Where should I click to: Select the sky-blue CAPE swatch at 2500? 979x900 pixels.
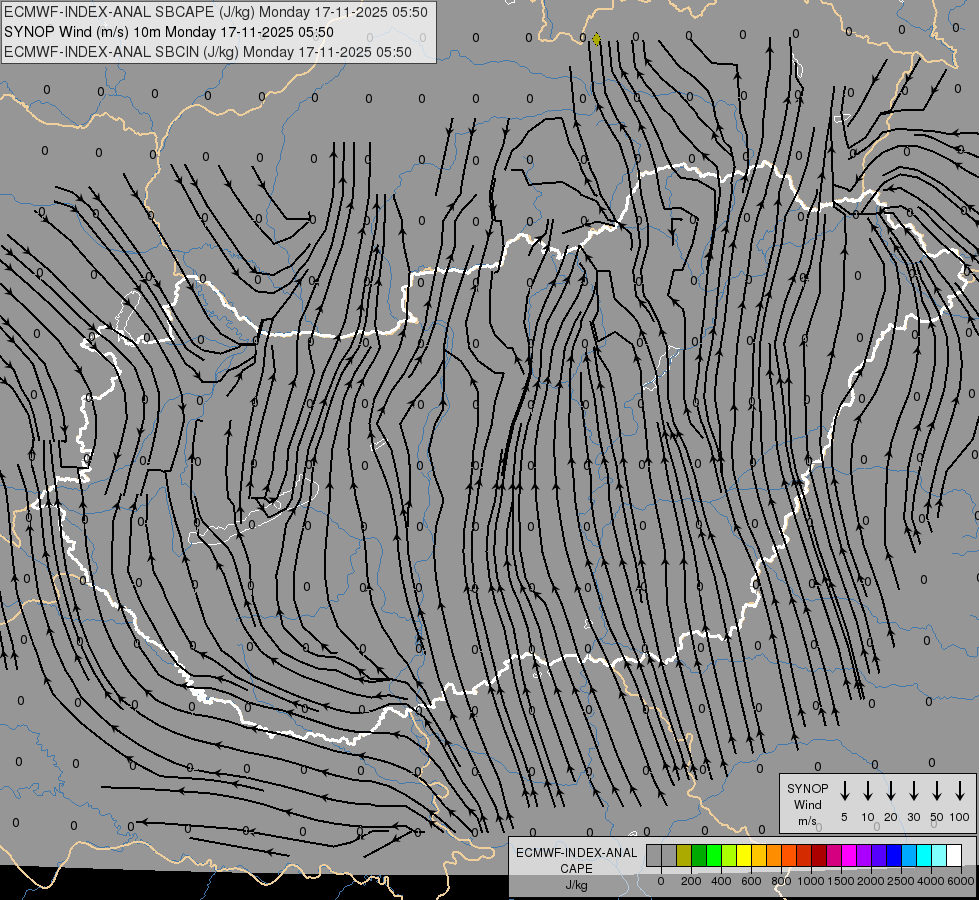(908, 855)
